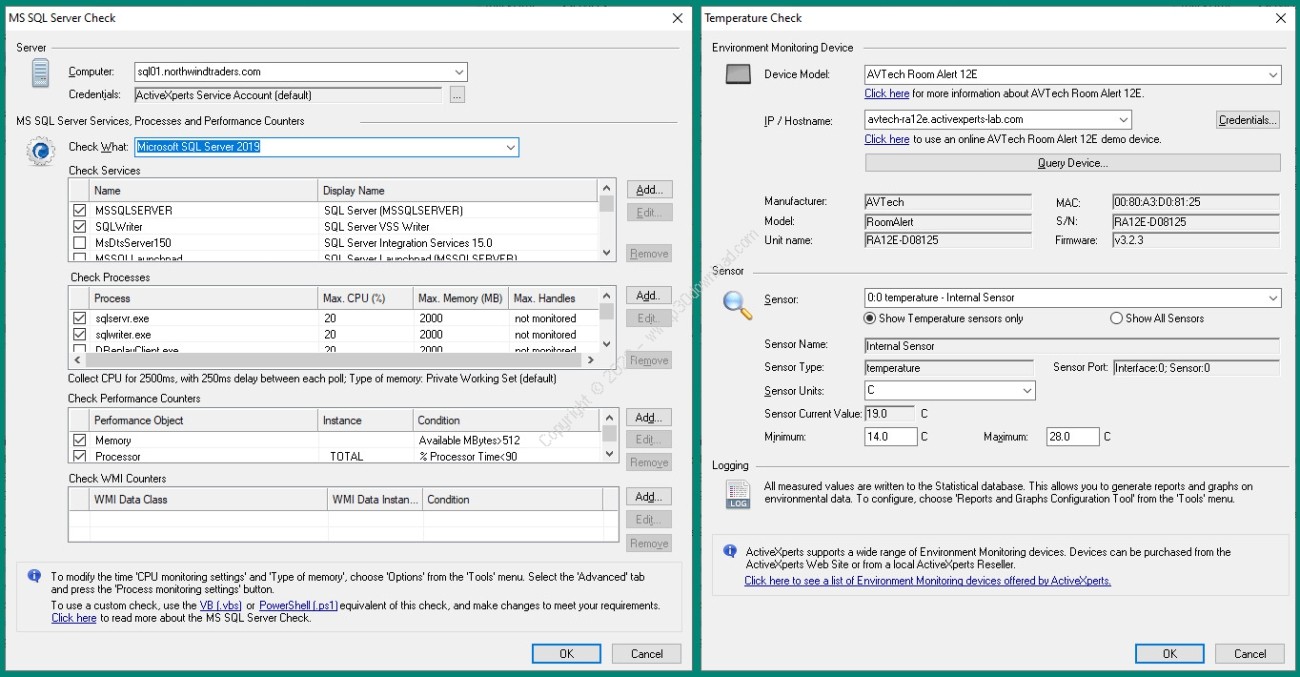Click the Check Services list scroll down arrow
This screenshot has width=1300, height=677.
pyautogui.click(x=607, y=253)
